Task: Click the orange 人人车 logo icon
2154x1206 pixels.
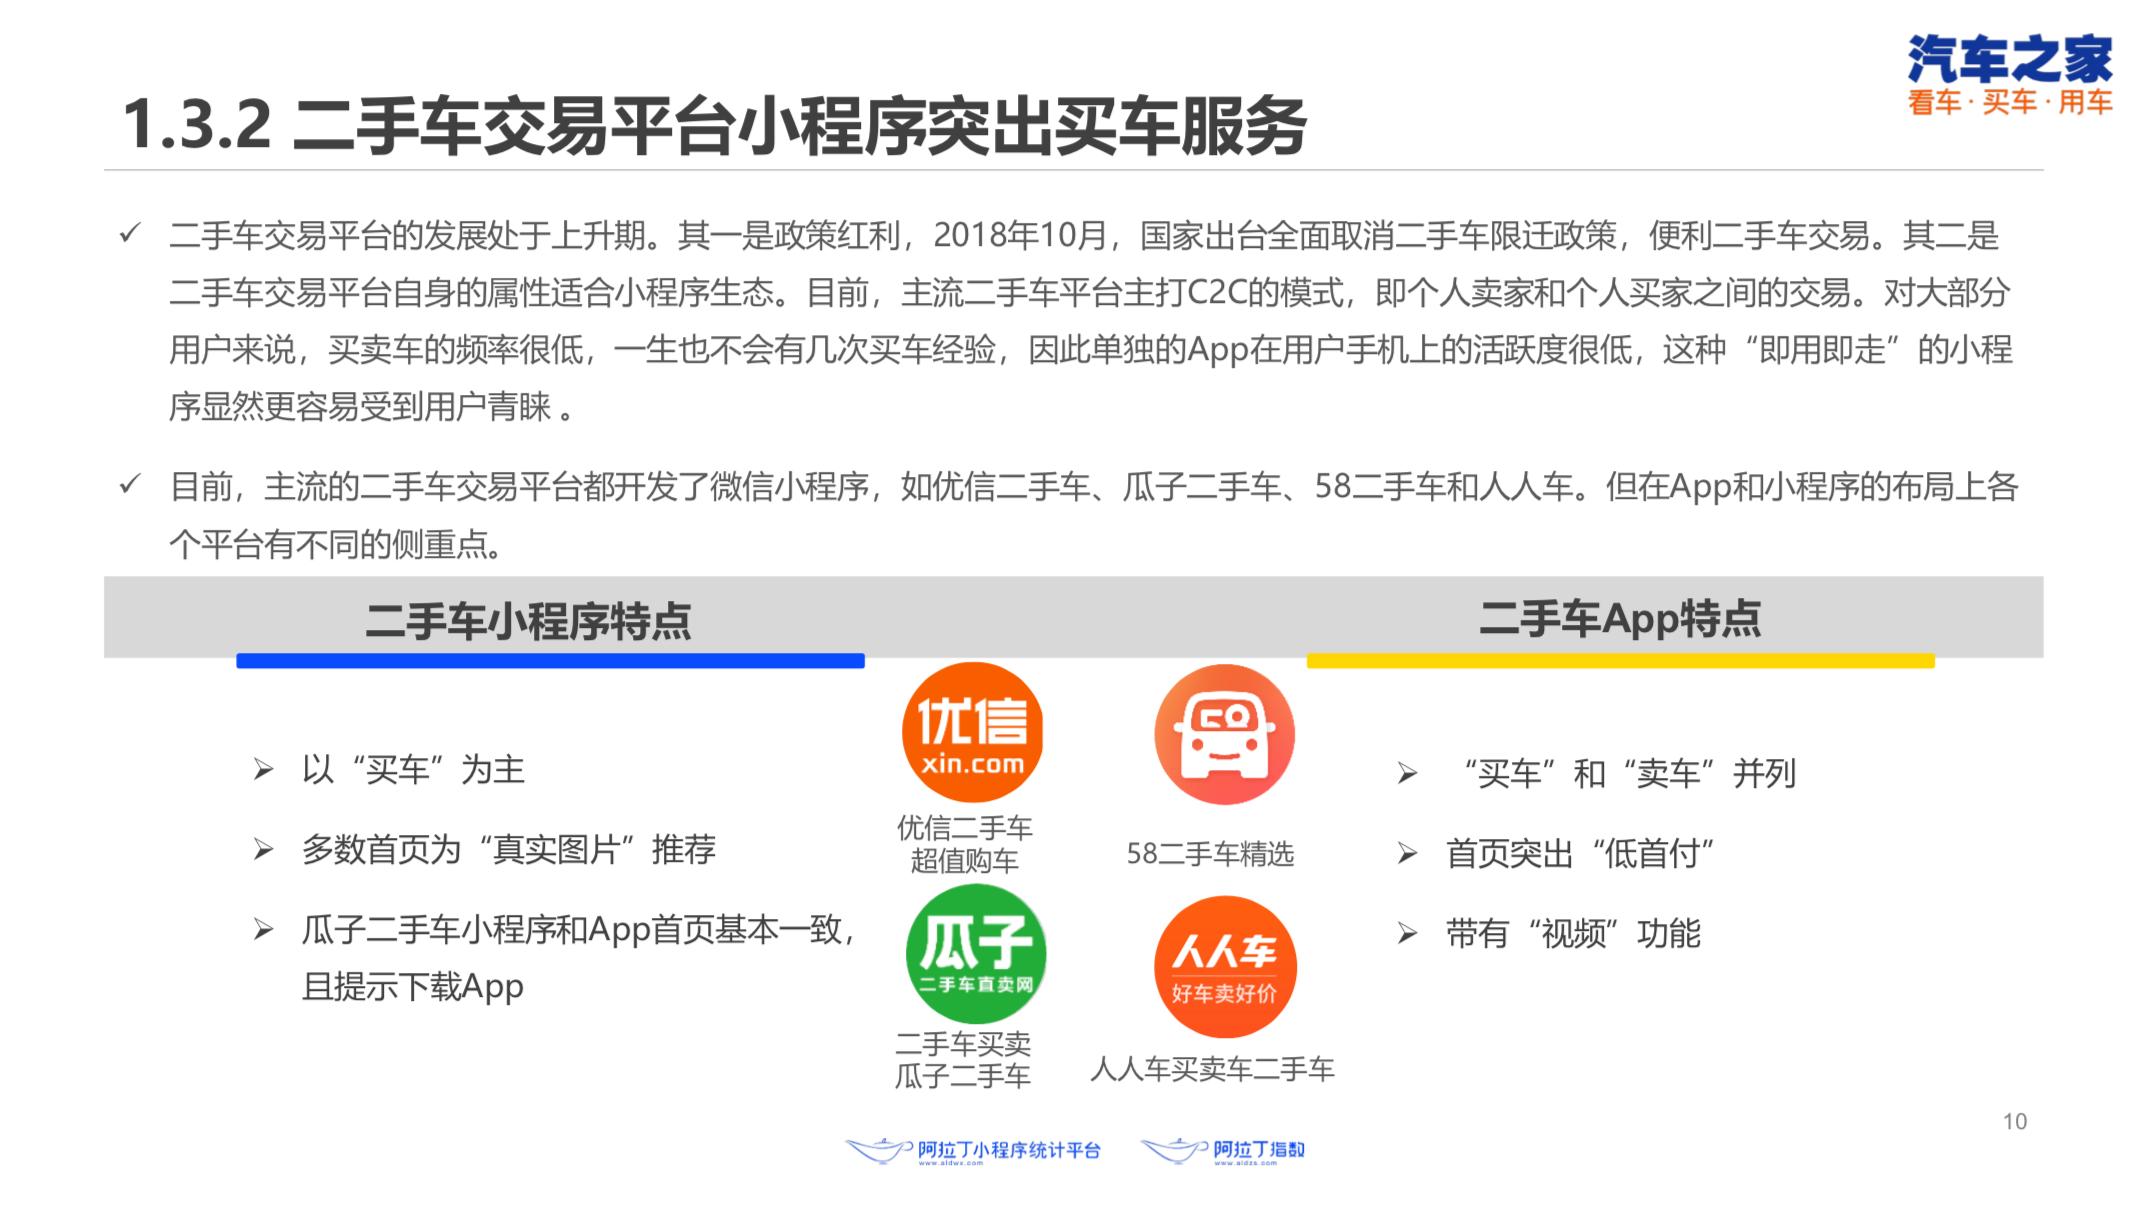Action: click(1224, 967)
